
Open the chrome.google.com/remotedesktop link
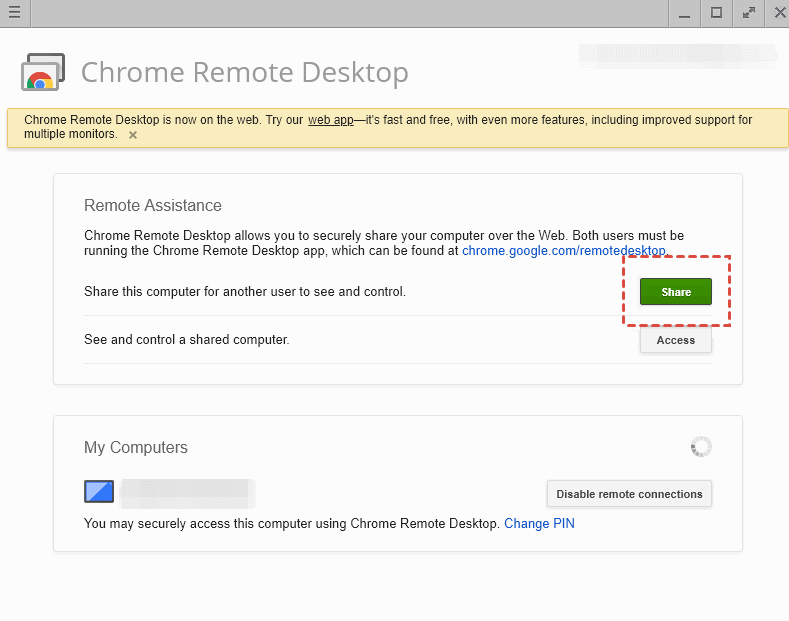(563, 251)
